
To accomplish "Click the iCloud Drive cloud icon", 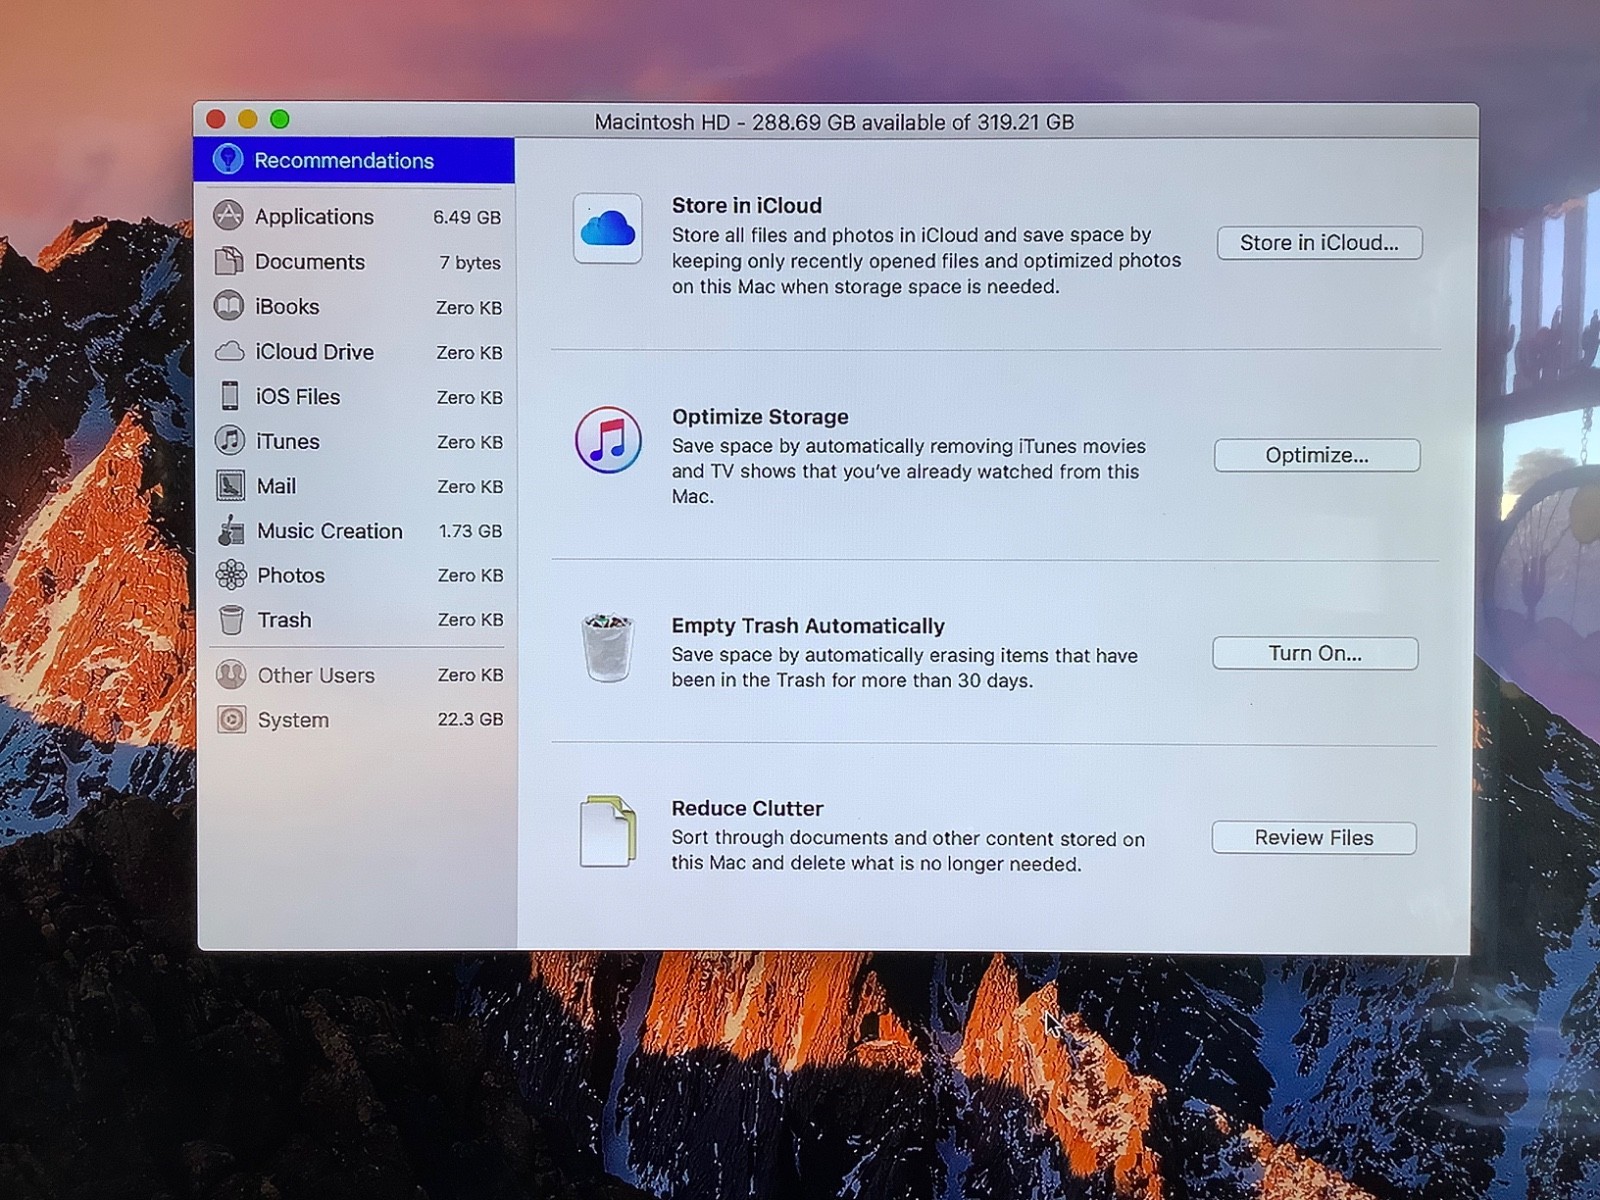I will point(229,351).
